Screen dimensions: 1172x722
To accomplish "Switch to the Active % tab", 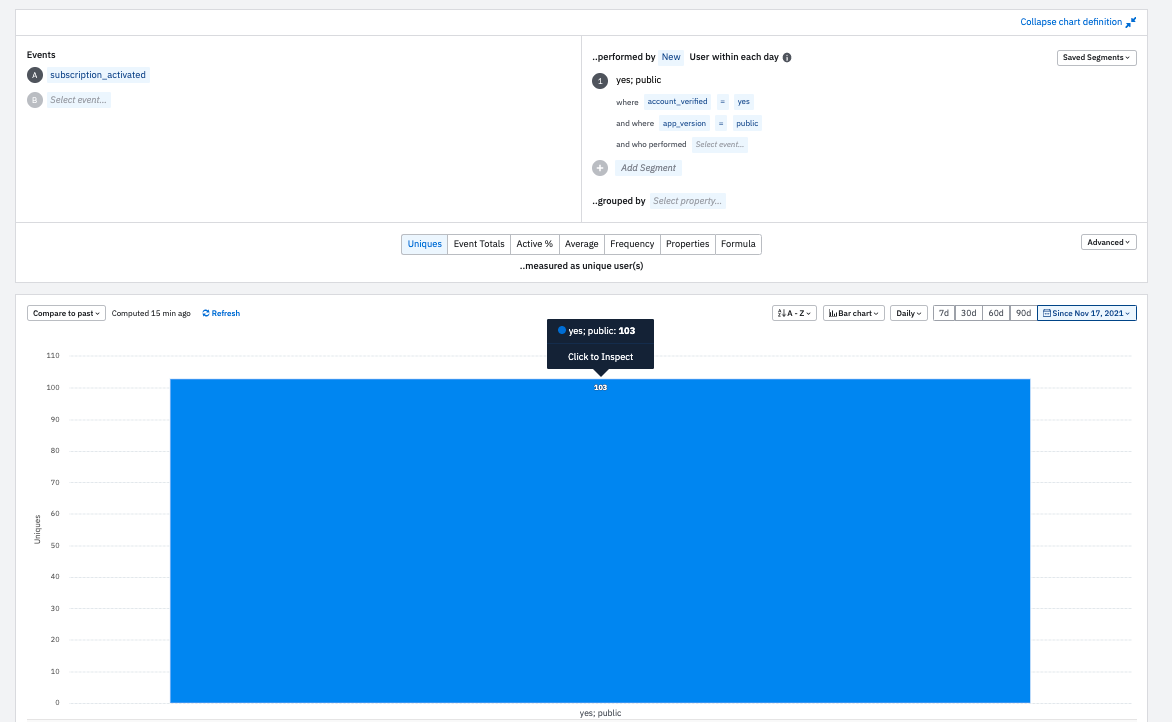I will click(534, 244).
